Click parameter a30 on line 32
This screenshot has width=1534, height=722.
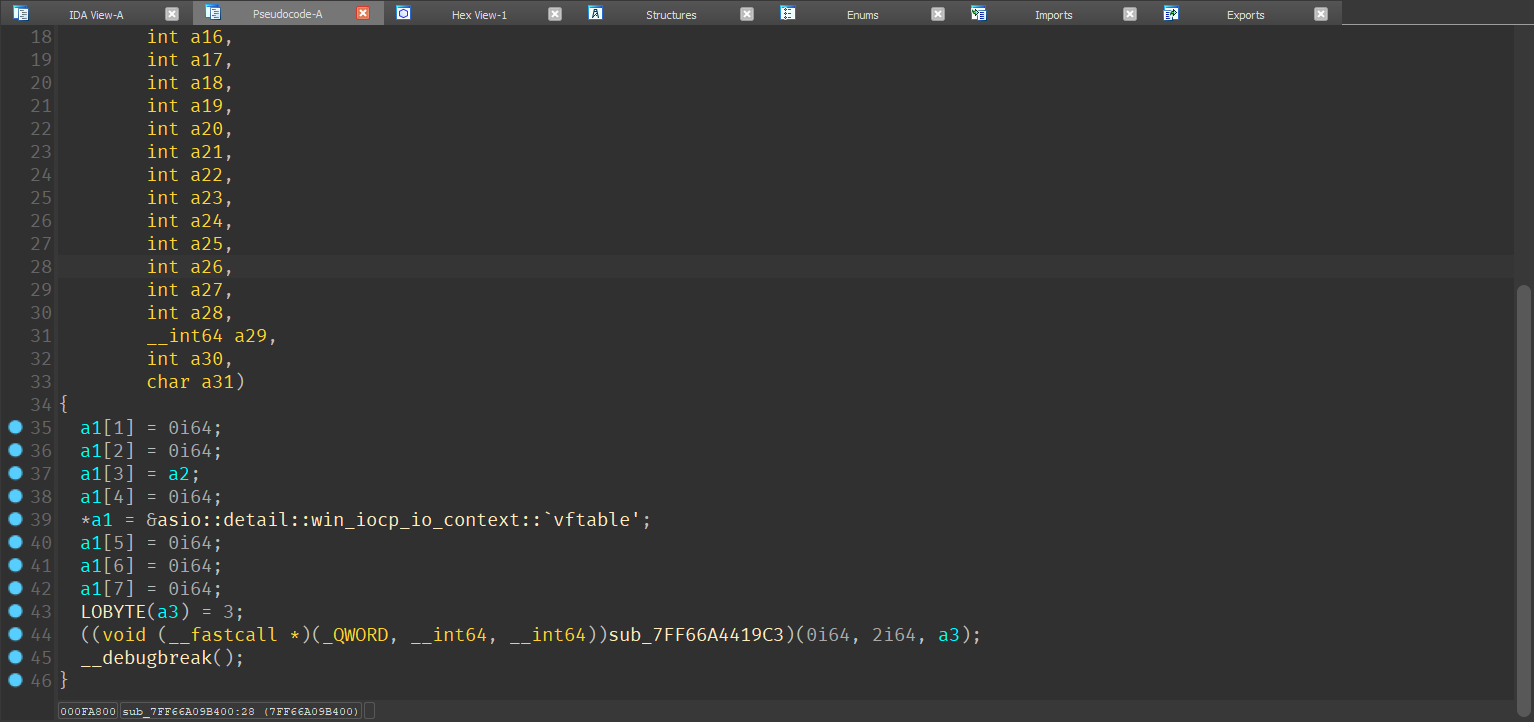pyautogui.click(x=207, y=359)
